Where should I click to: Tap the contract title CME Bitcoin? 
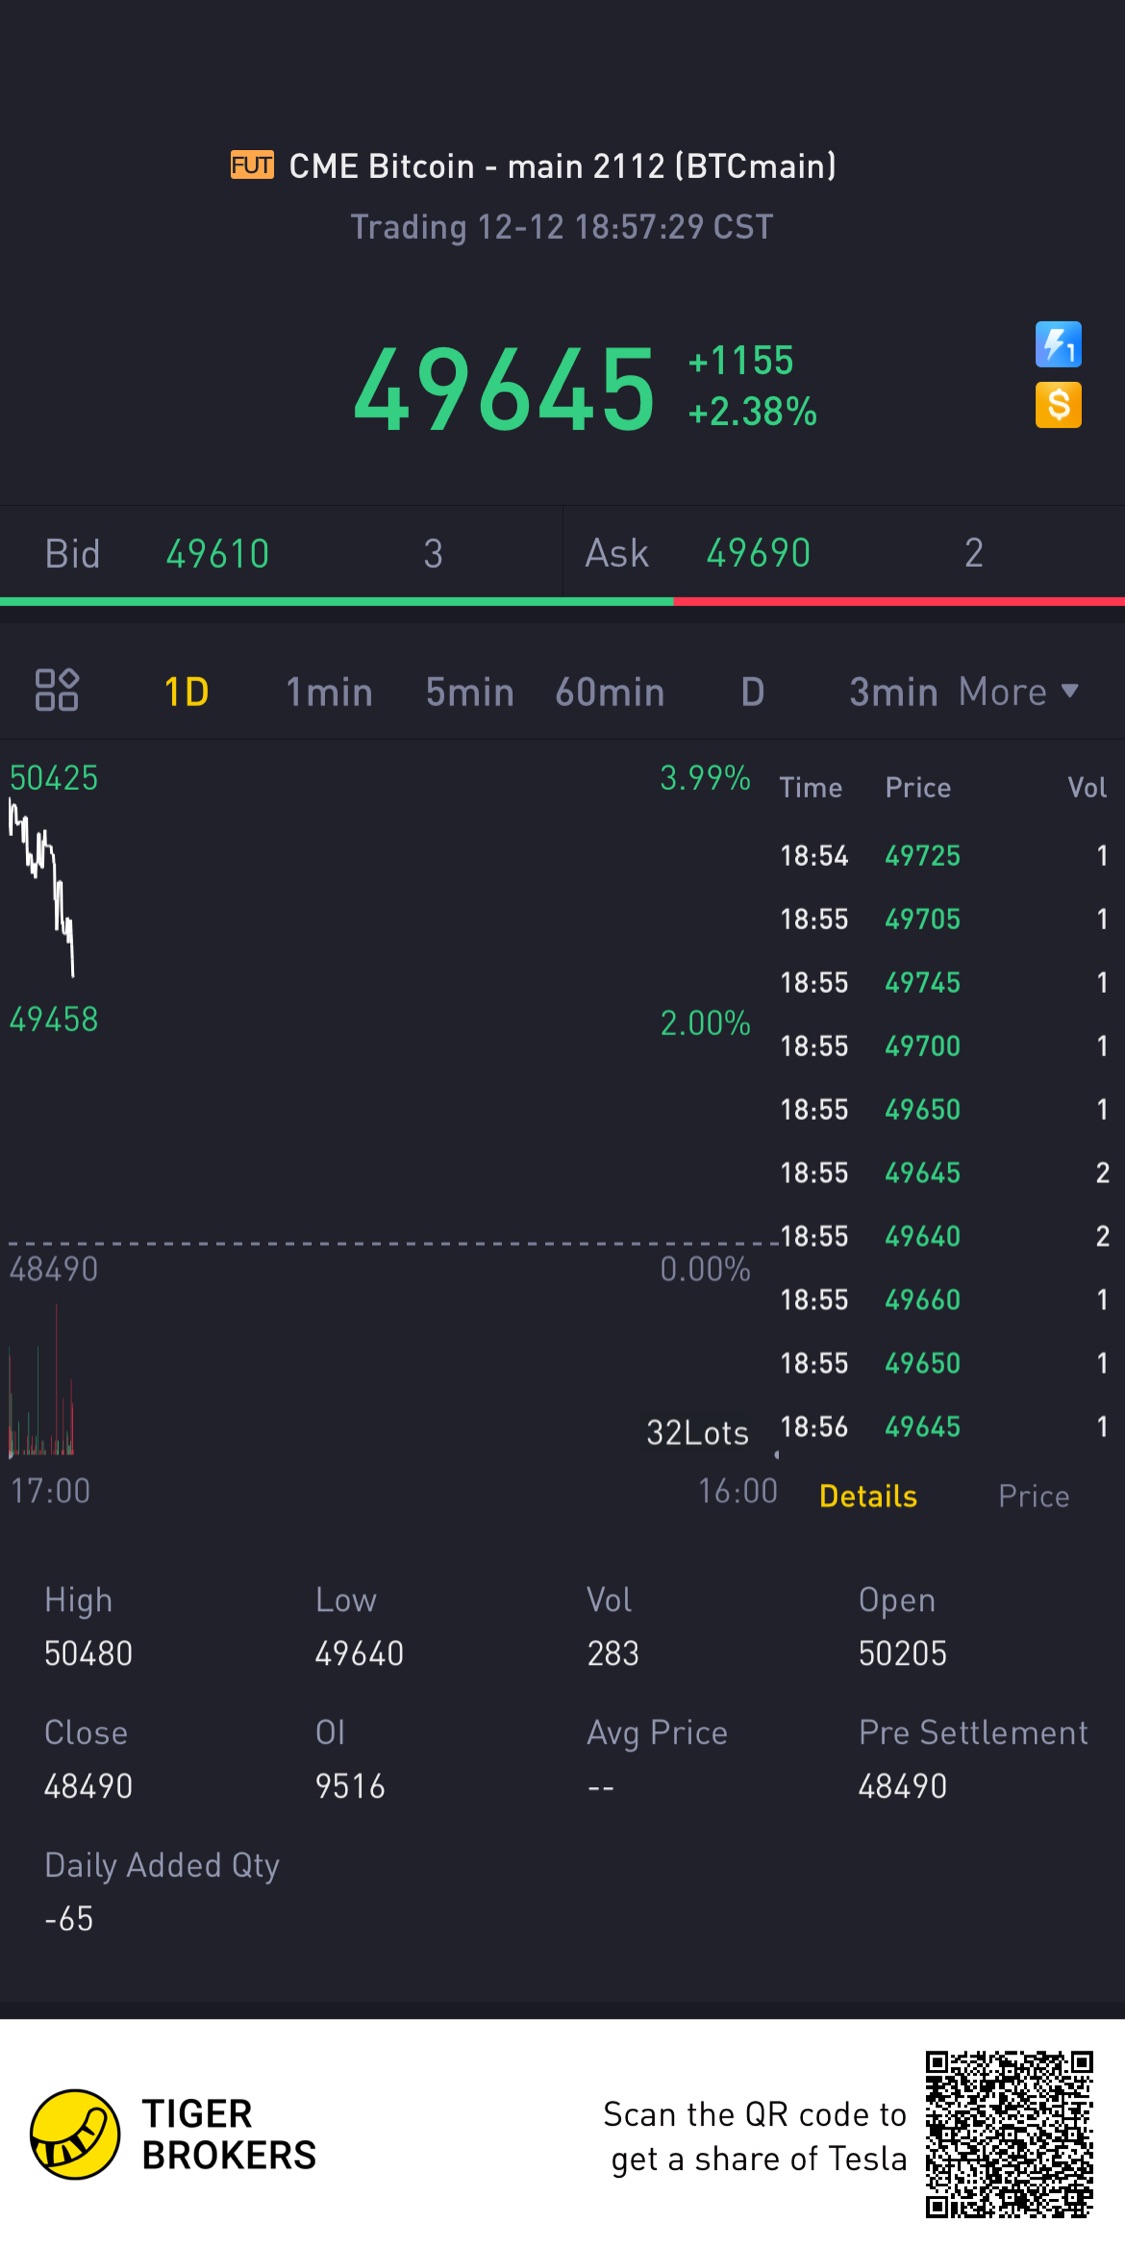(x=562, y=165)
